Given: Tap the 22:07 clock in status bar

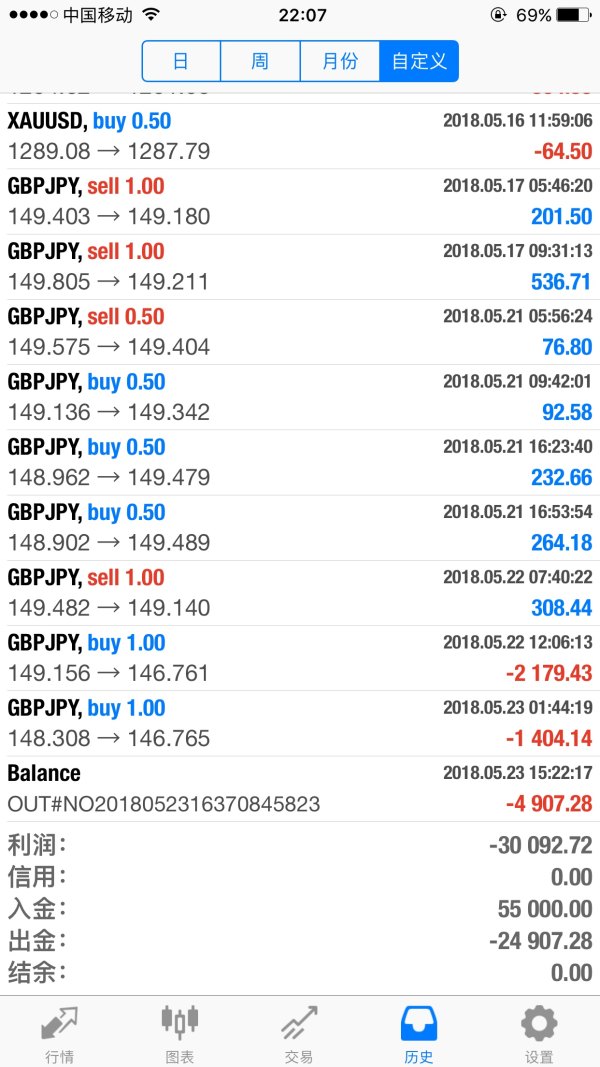Looking at the screenshot, I should (x=301, y=16).
